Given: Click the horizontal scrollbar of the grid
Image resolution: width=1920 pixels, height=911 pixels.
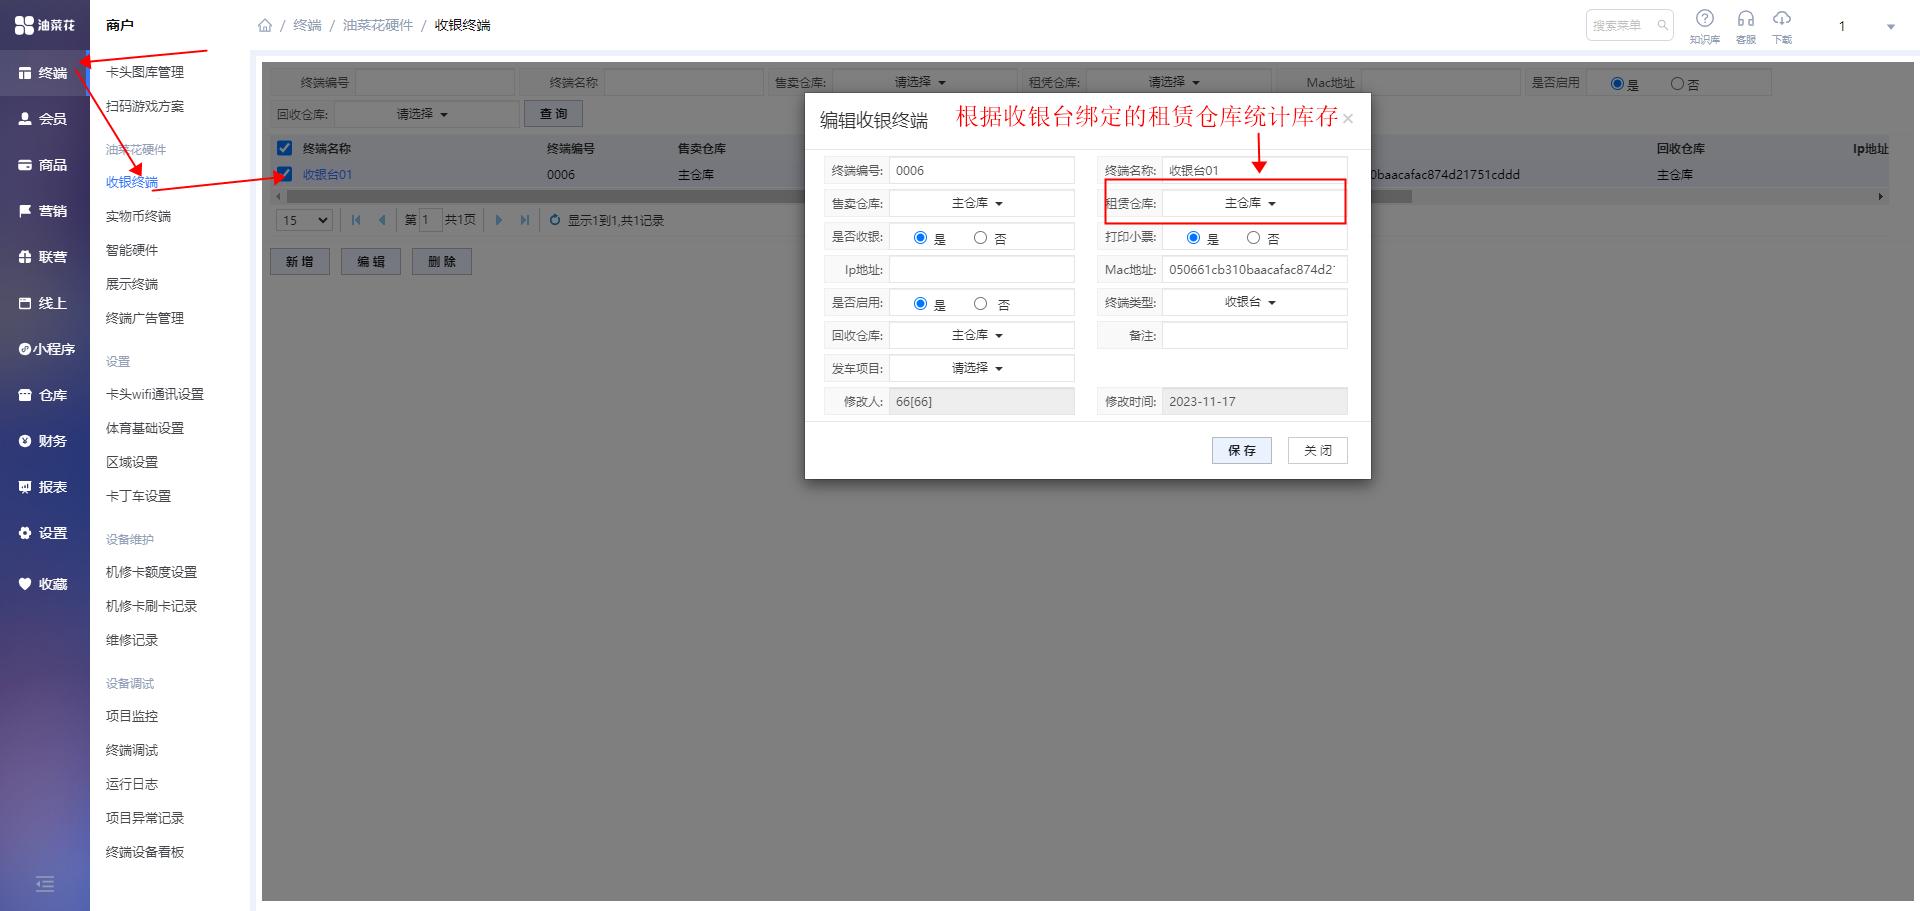Looking at the screenshot, I should 850,197.
